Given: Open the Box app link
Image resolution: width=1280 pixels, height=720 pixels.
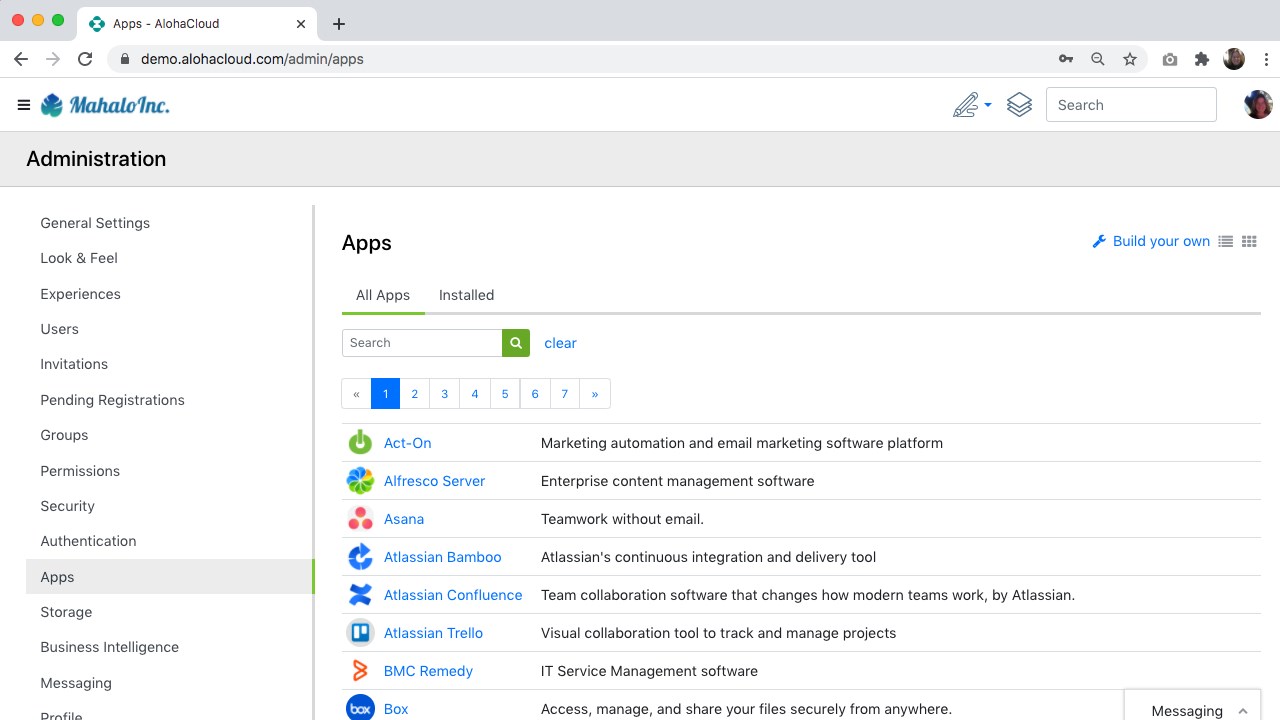Looking at the screenshot, I should pos(396,709).
